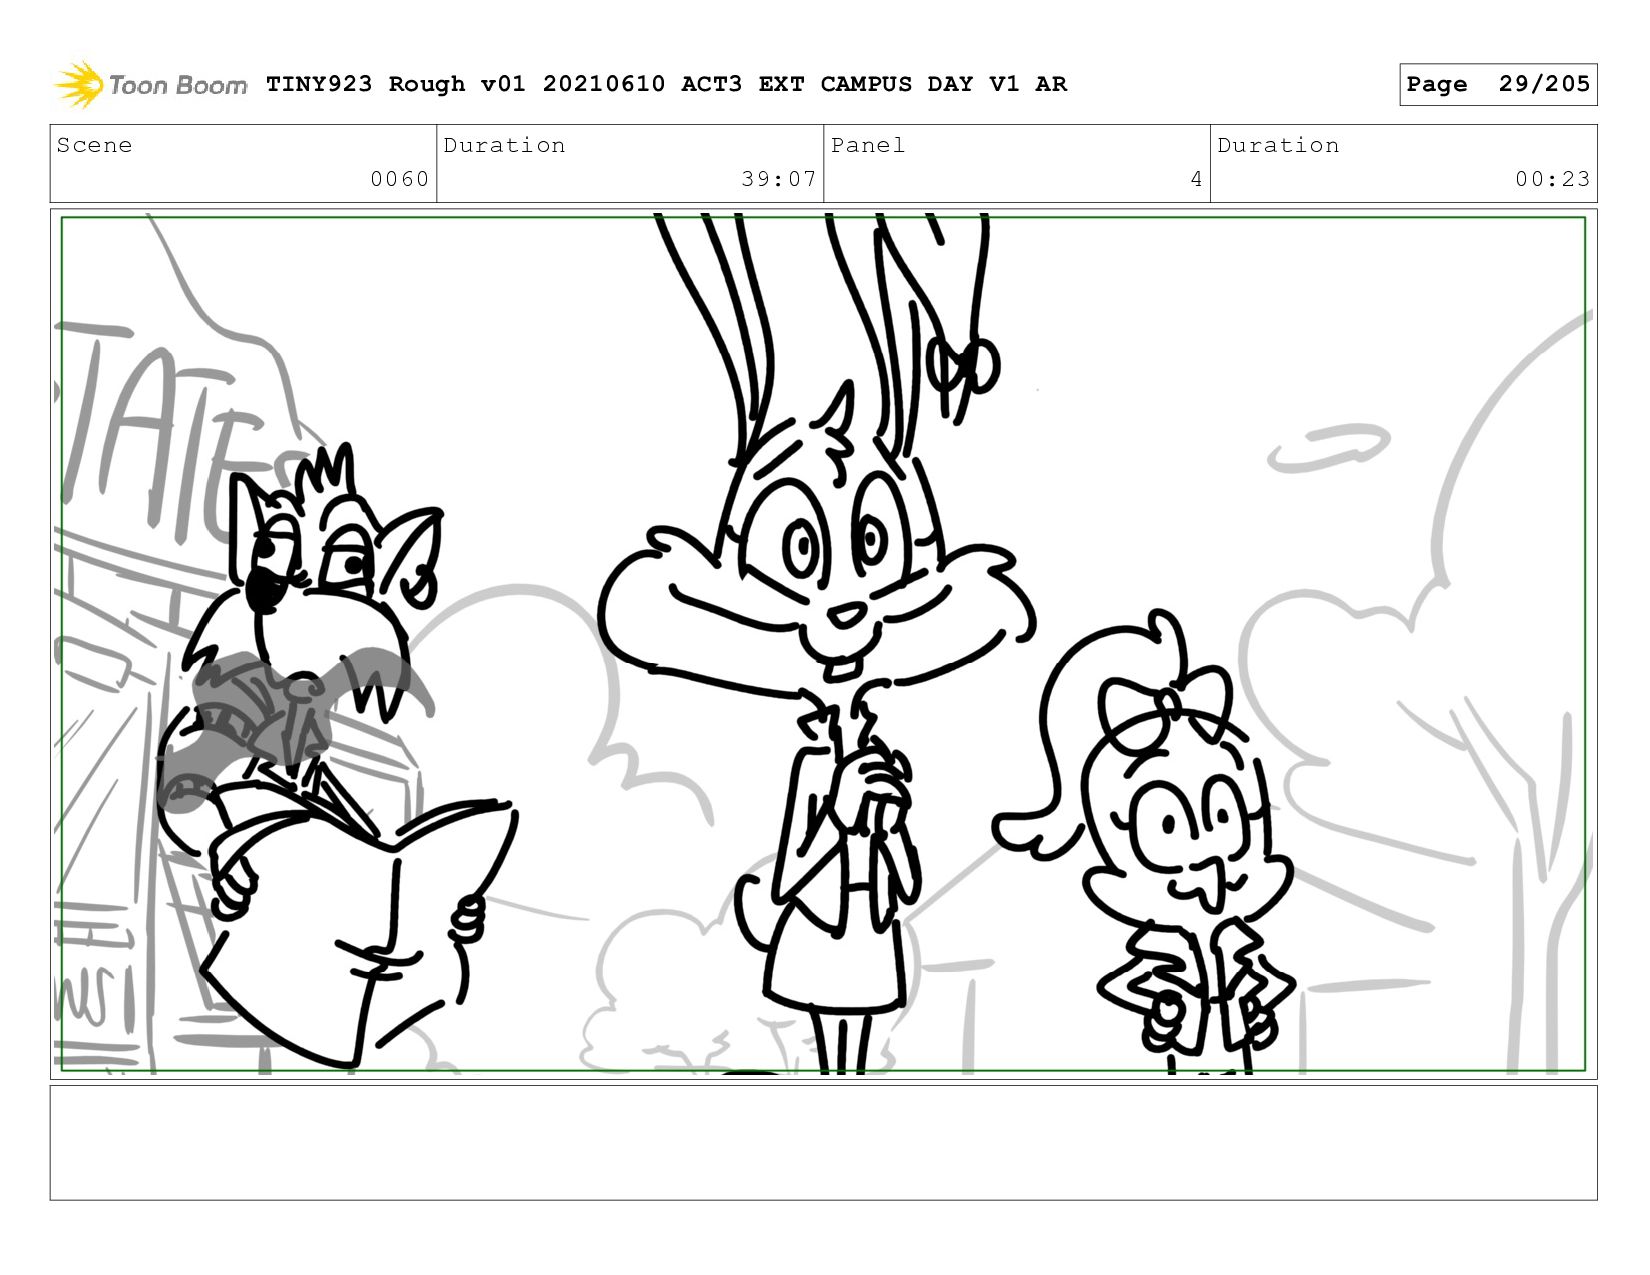Select scene duration value 39:07
The width and height of the screenshot is (1650, 1275).
click(778, 179)
